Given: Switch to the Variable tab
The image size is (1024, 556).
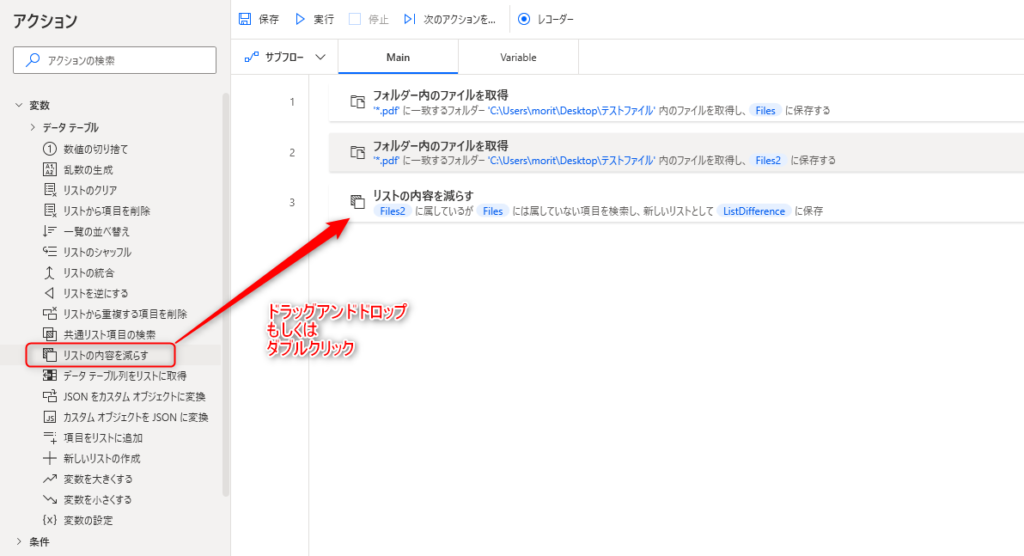Looking at the screenshot, I should (x=518, y=57).
